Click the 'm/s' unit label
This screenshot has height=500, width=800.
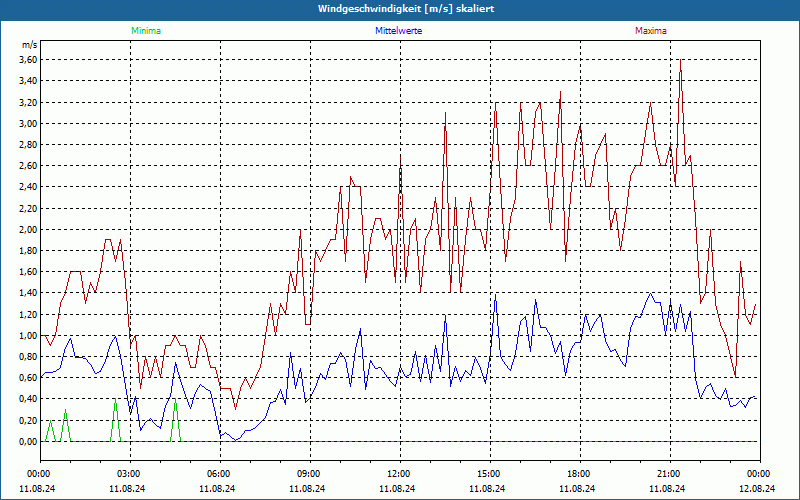tap(29, 45)
